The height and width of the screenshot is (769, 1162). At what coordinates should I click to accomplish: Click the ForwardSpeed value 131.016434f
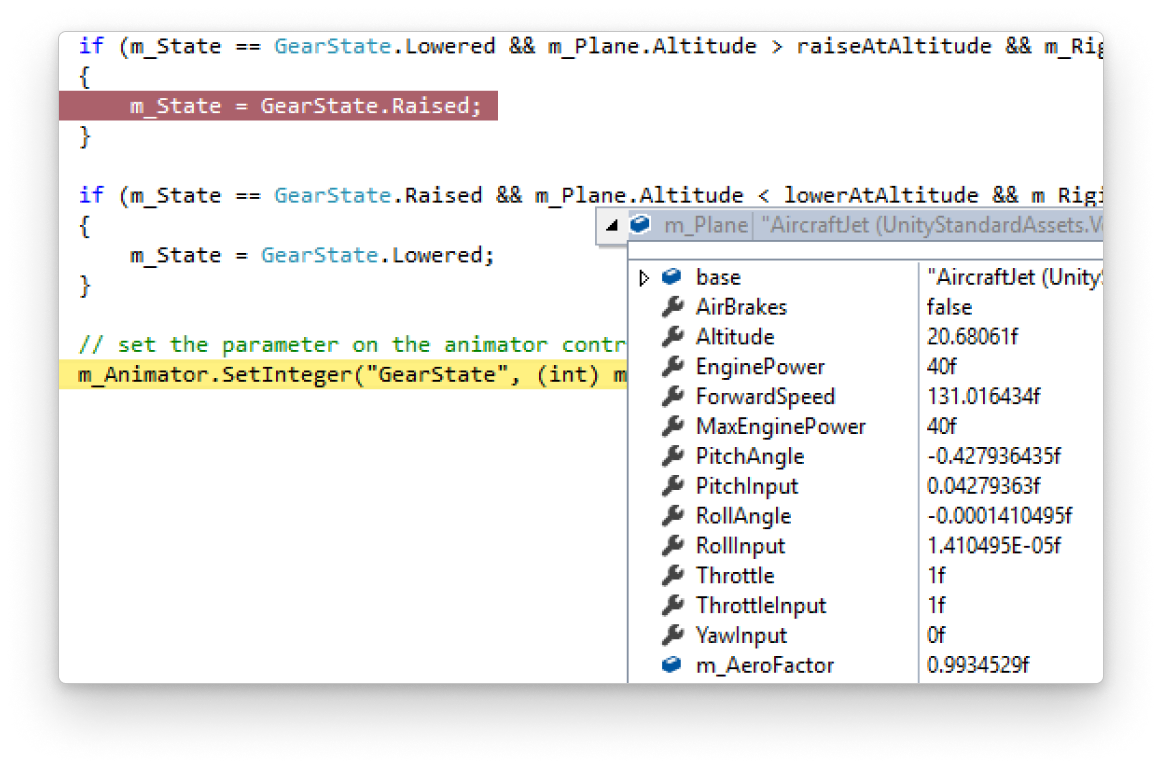click(x=983, y=397)
